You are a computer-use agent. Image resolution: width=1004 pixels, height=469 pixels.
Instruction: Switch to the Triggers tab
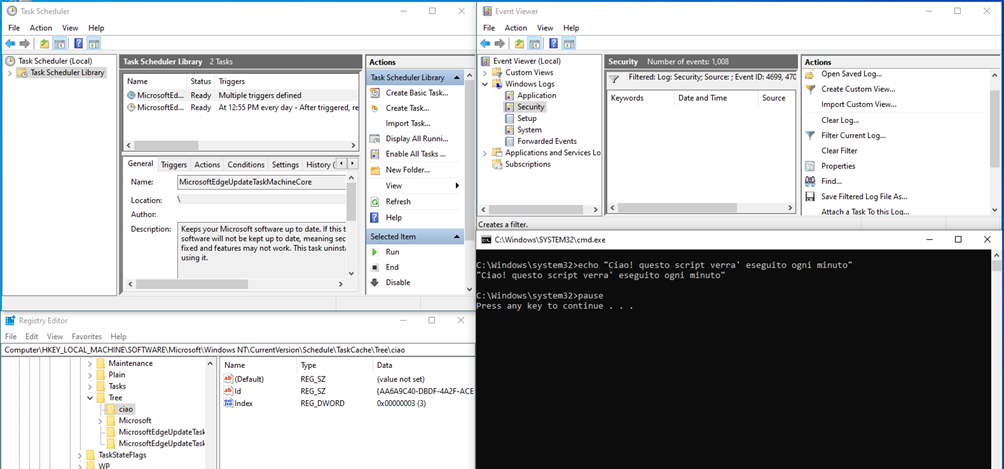(x=174, y=165)
